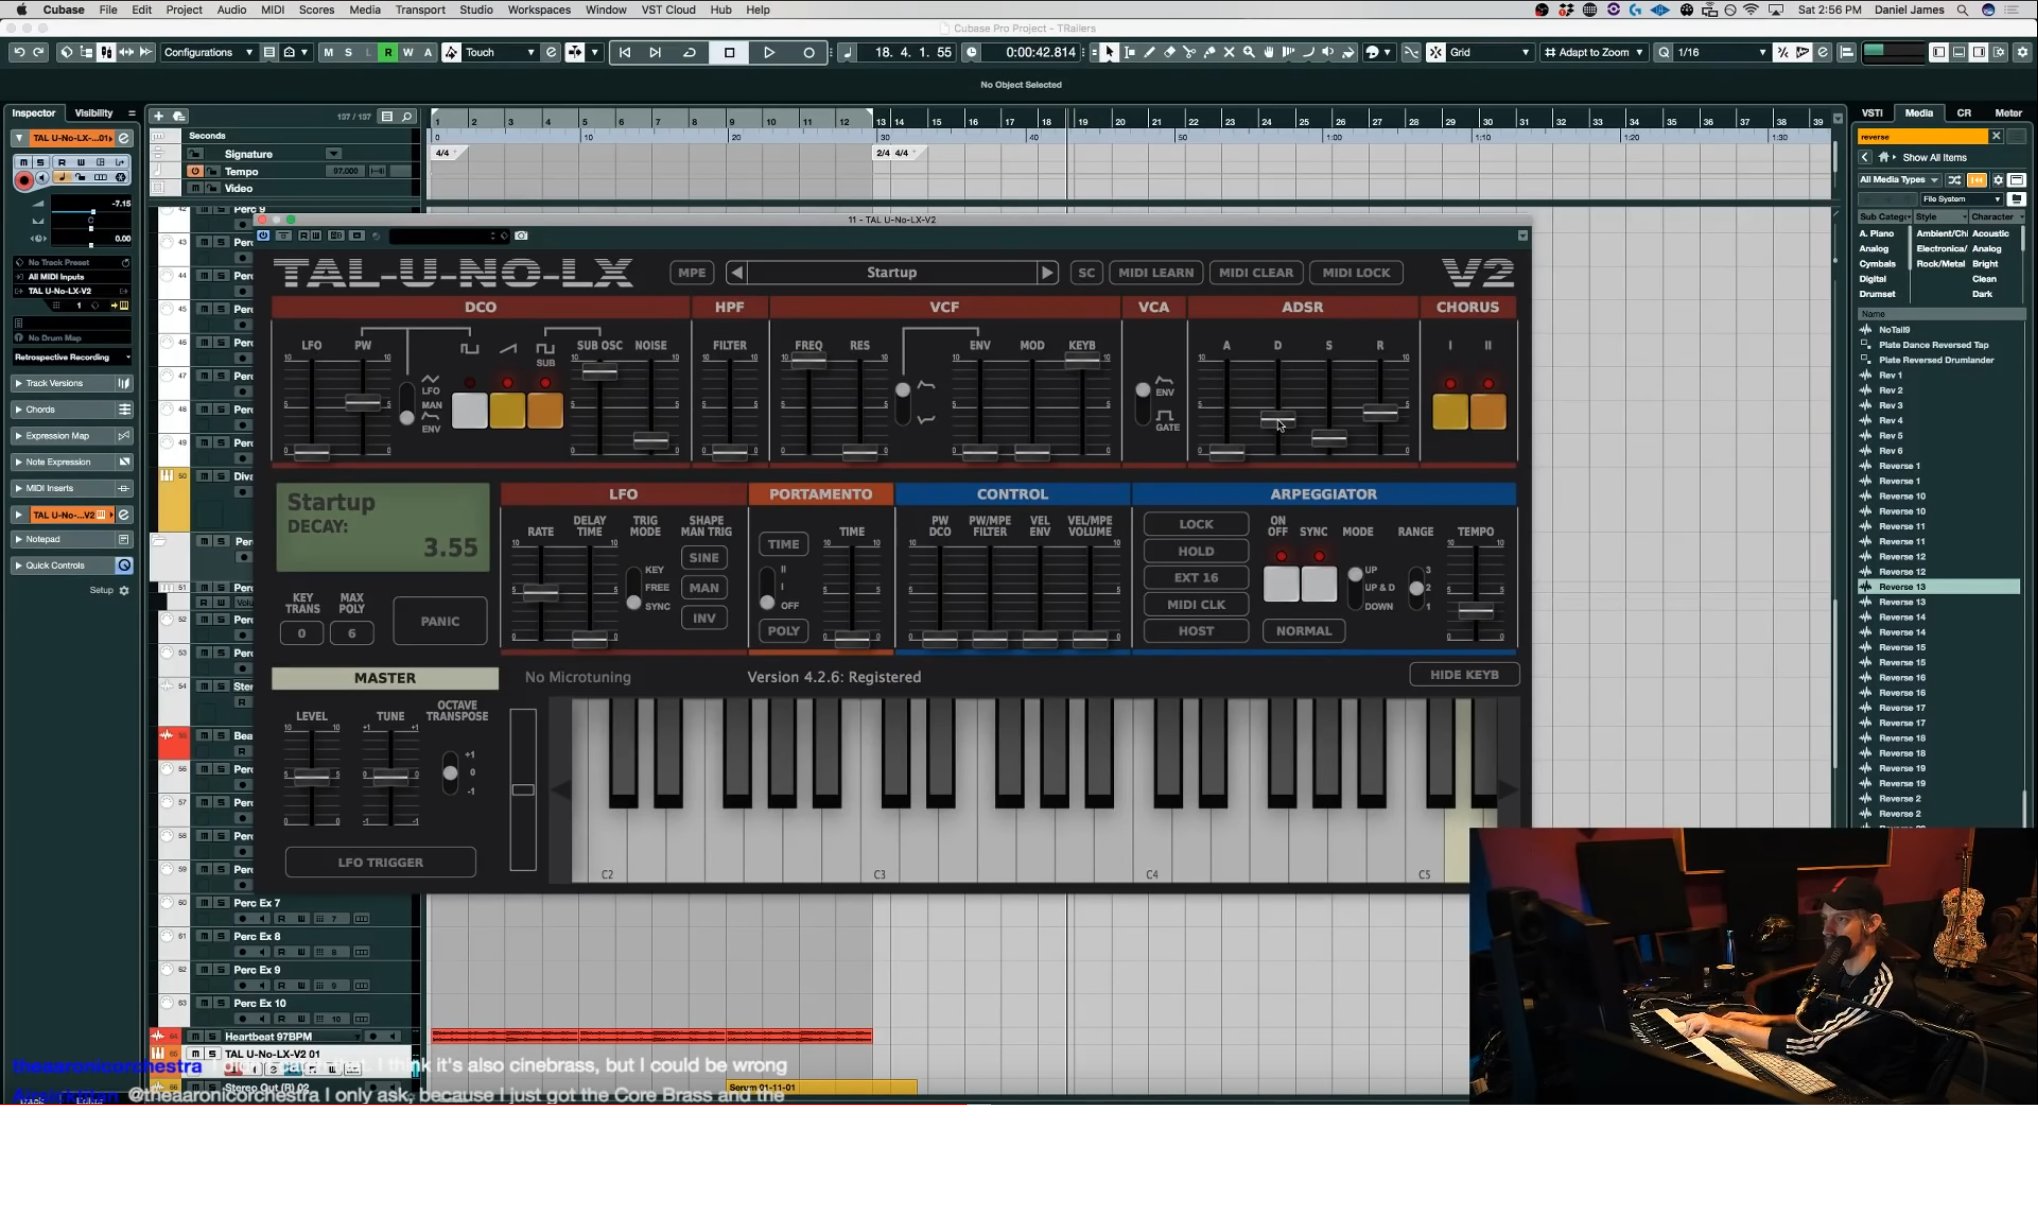Viewport: 2038px width, 1220px height.
Task: Click Go to previous marker transport button
Action: pos(624,52)
